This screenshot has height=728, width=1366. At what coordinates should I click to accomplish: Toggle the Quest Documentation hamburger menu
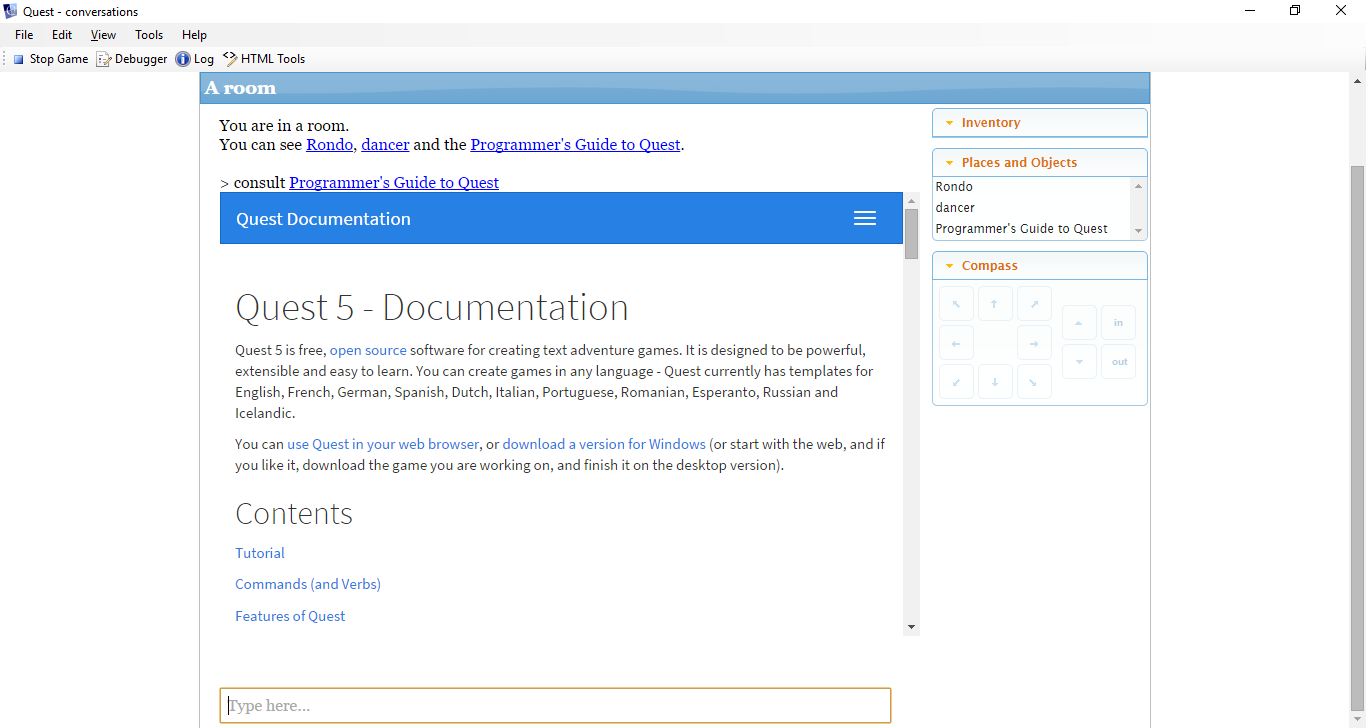pos(865,219)
